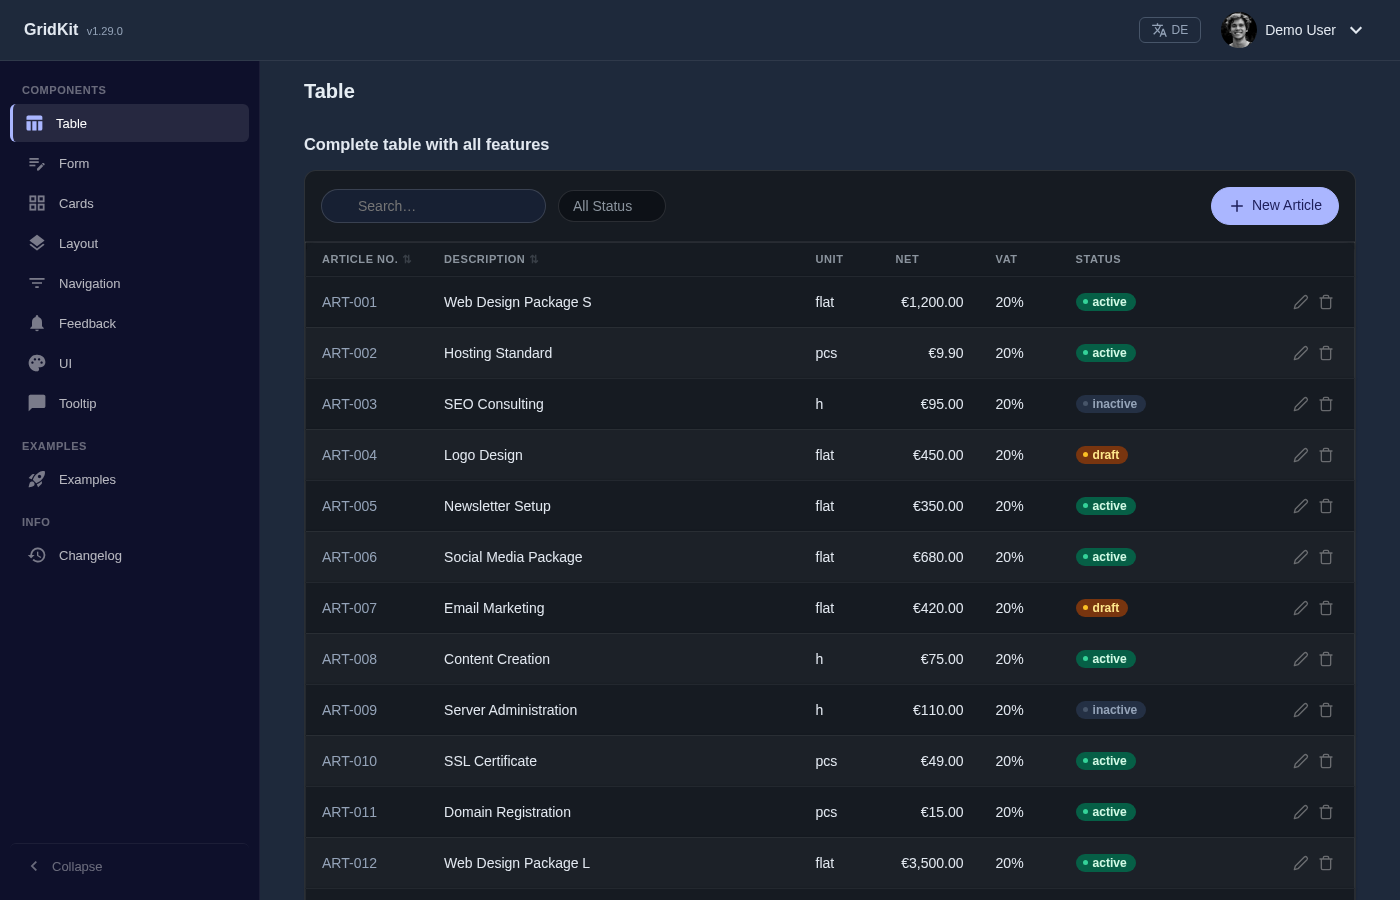Open Tooltip components page
Image resolution: width=1400 pixels, height=900 pixels.
pos(130,403)
